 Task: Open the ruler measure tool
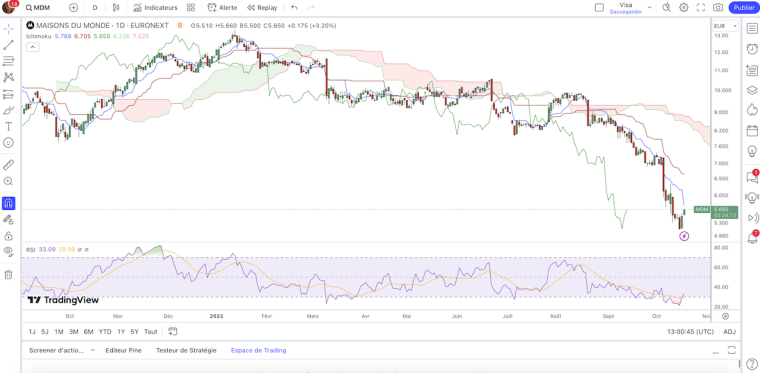8,165
